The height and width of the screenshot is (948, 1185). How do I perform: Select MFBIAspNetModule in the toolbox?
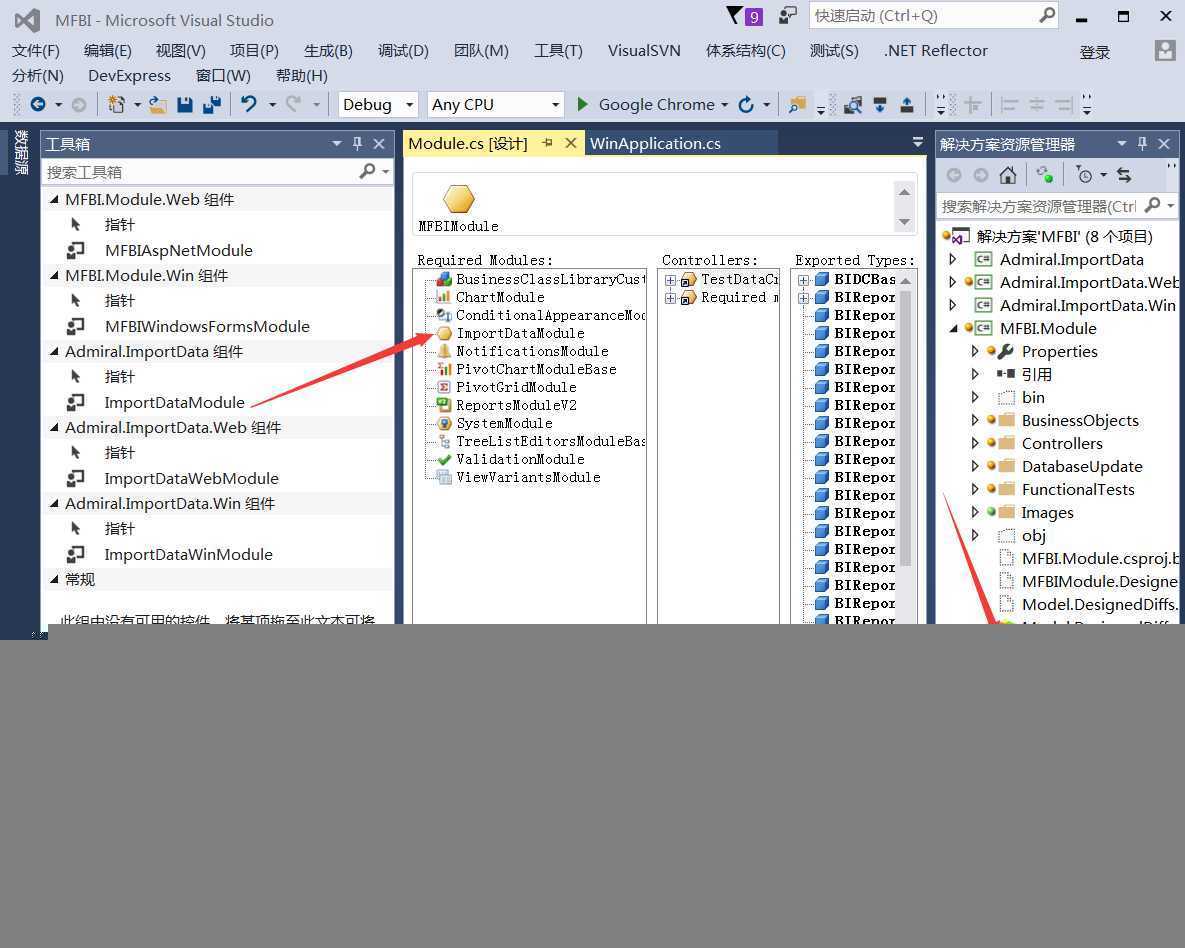[x=178, y=250]
